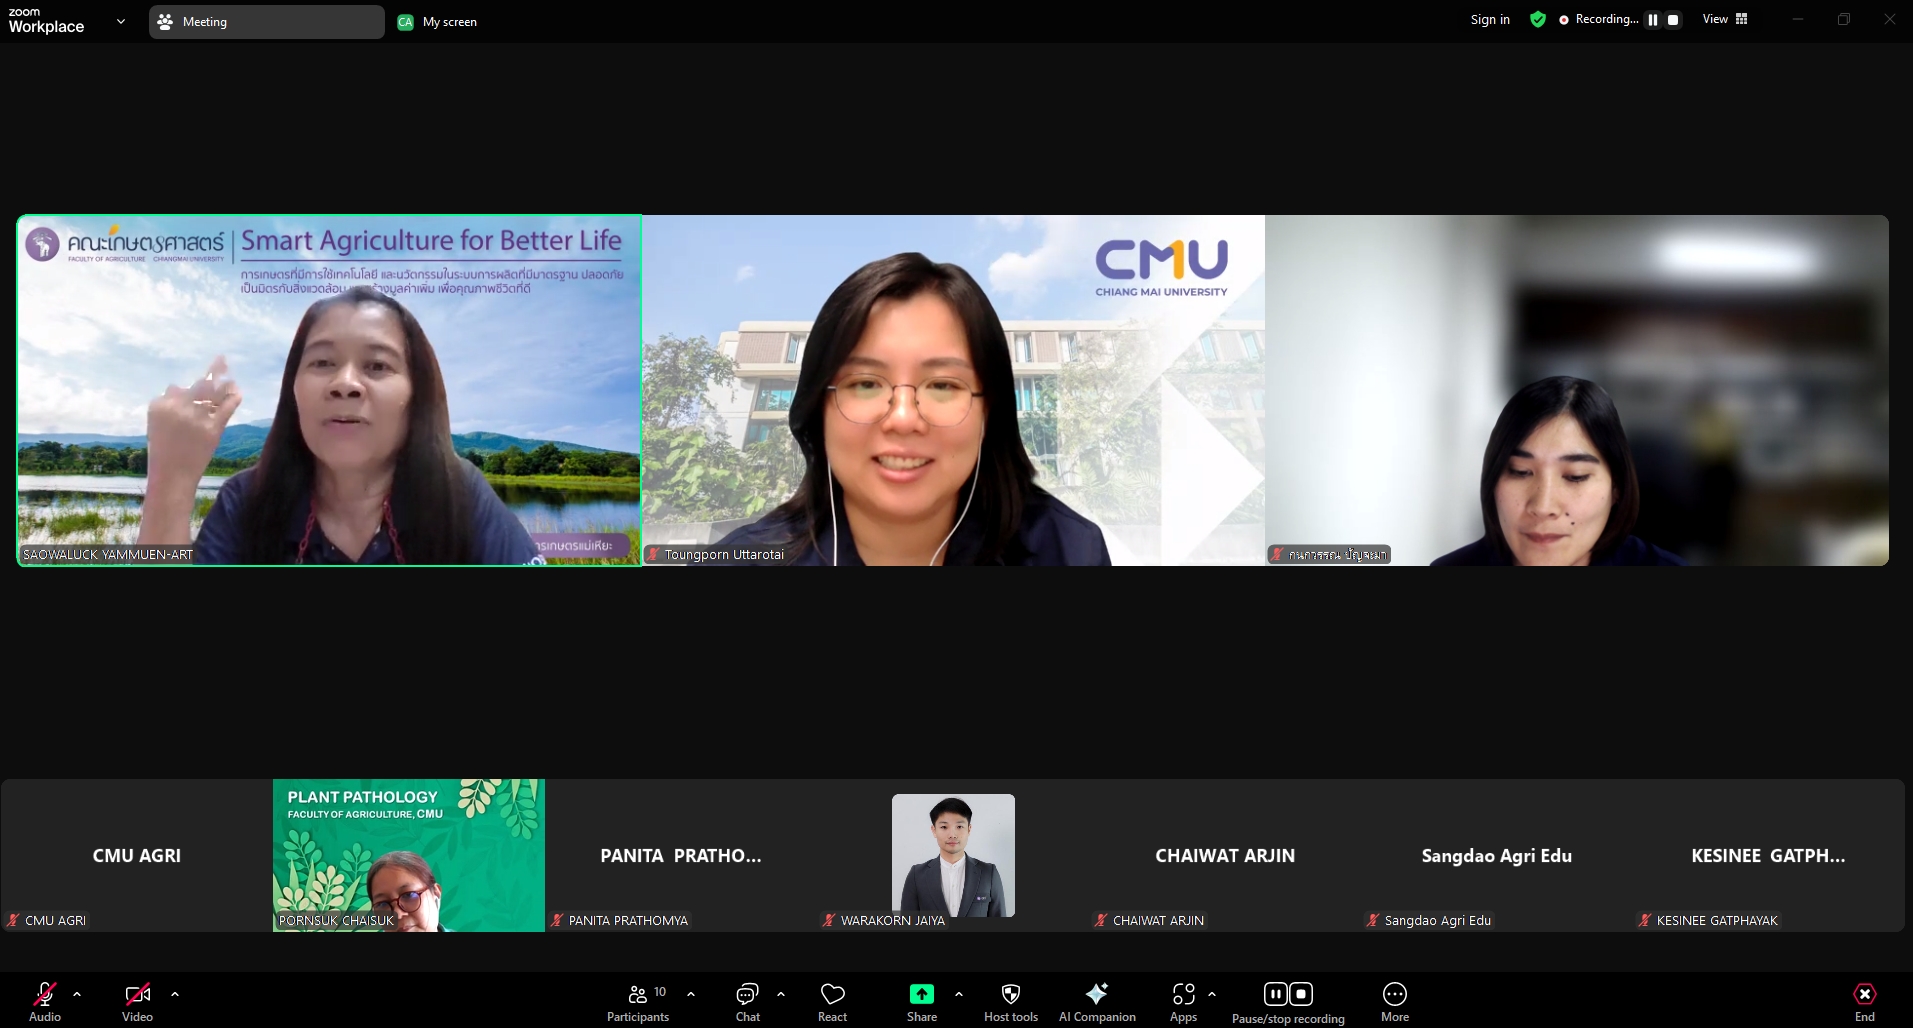Screen dimensions: 1913x1028
Task: Click the red End meeting button
Action: coord(1865,1002)
